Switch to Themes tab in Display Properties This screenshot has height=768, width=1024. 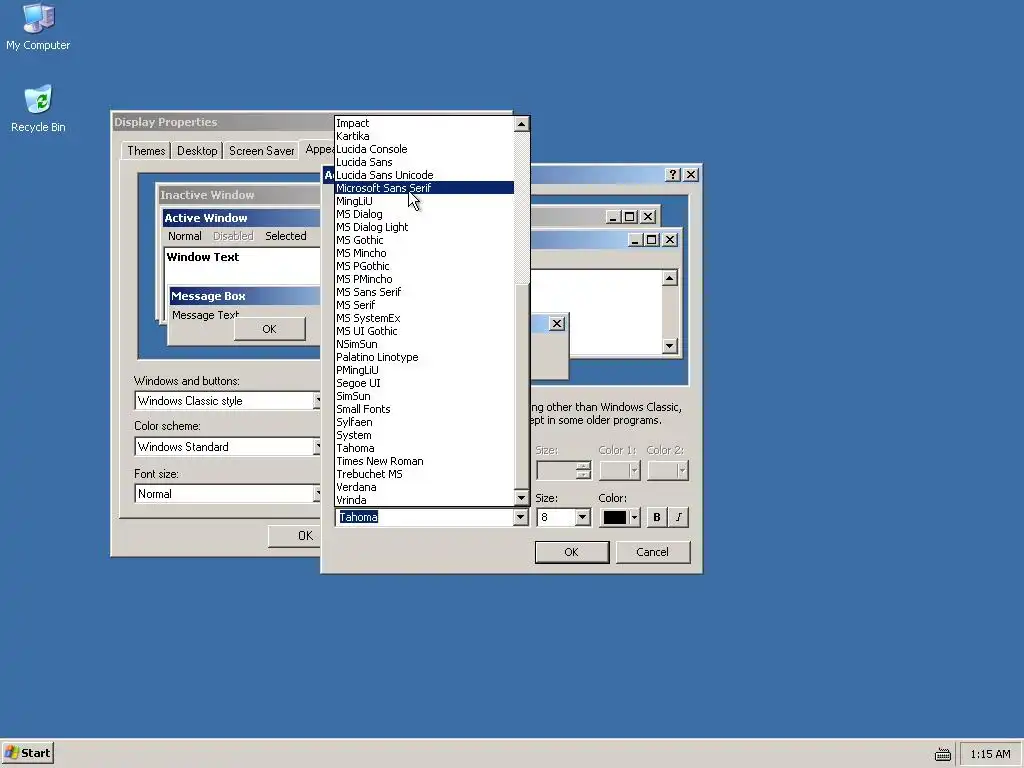pos(146,151)
